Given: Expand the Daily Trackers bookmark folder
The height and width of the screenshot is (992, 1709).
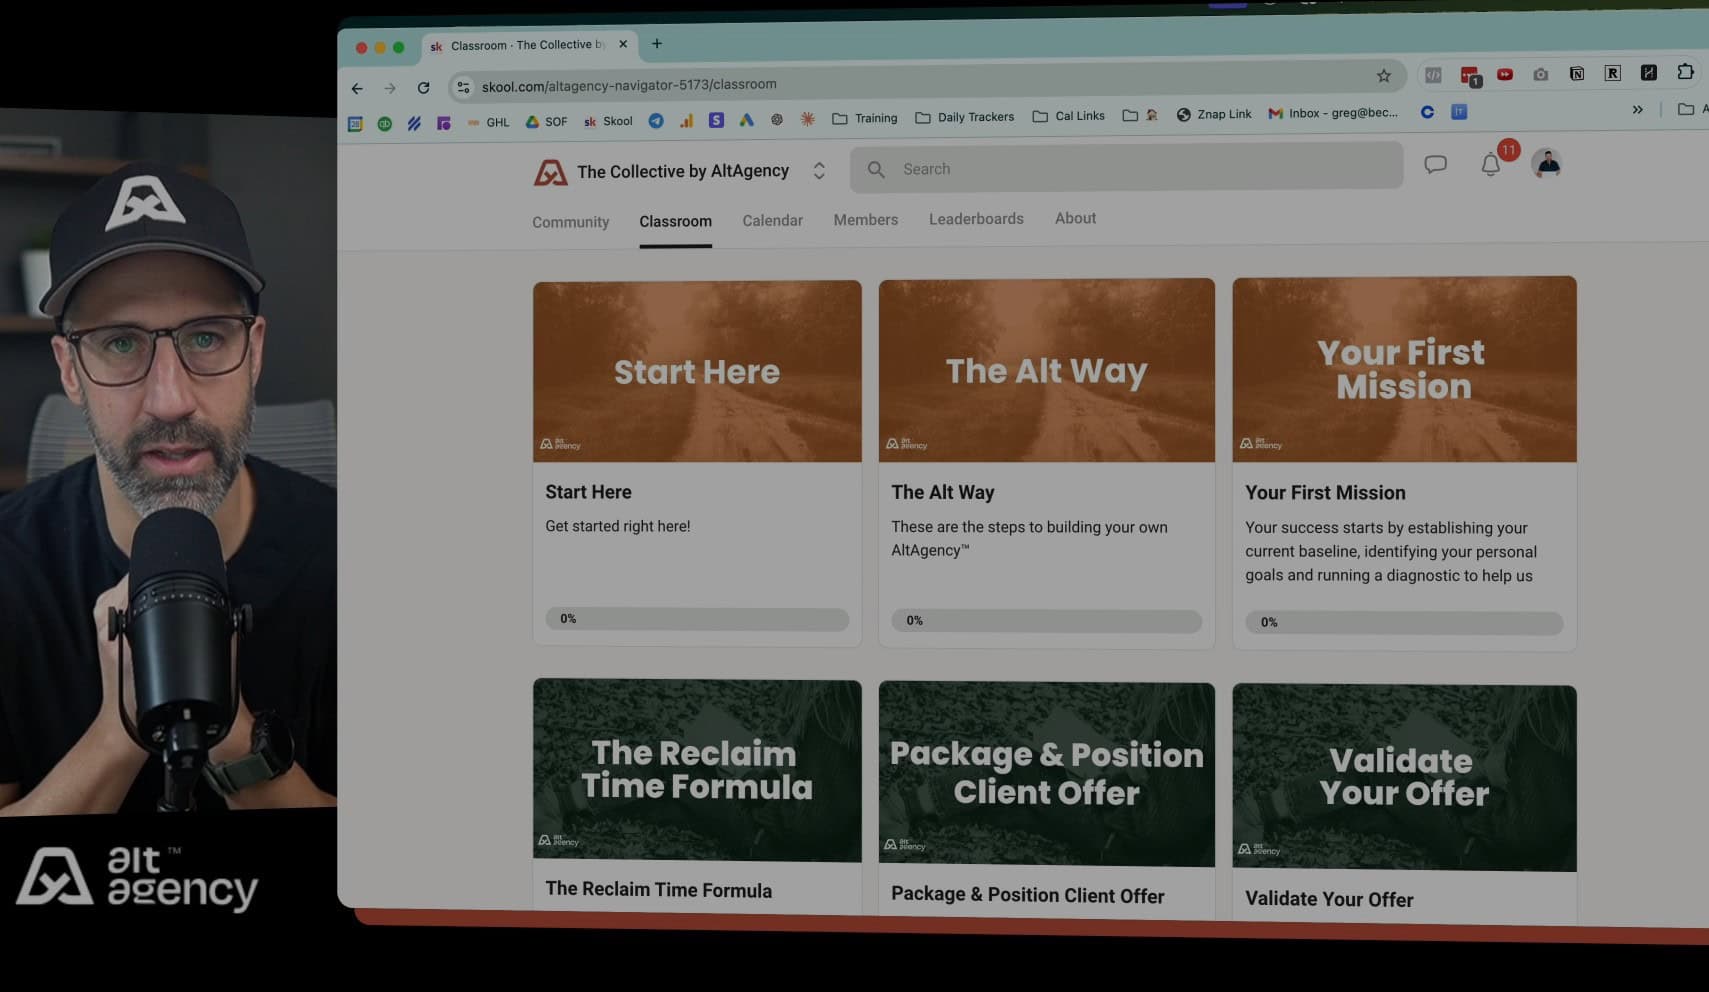Looking at the screenshot, I should (x=964, y=117).
